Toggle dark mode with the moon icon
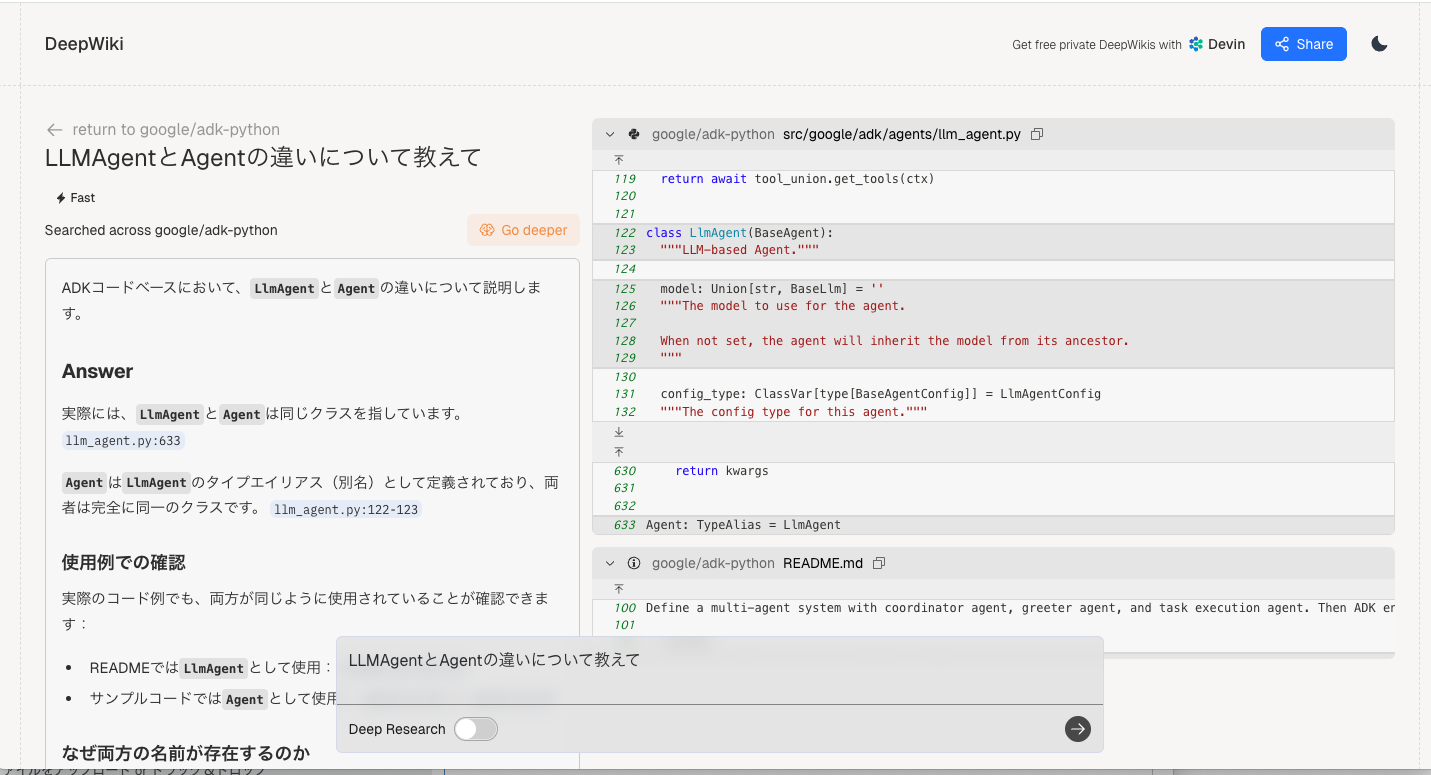The height and width of the screenshot is (775, 1431). click(1379, 44)
